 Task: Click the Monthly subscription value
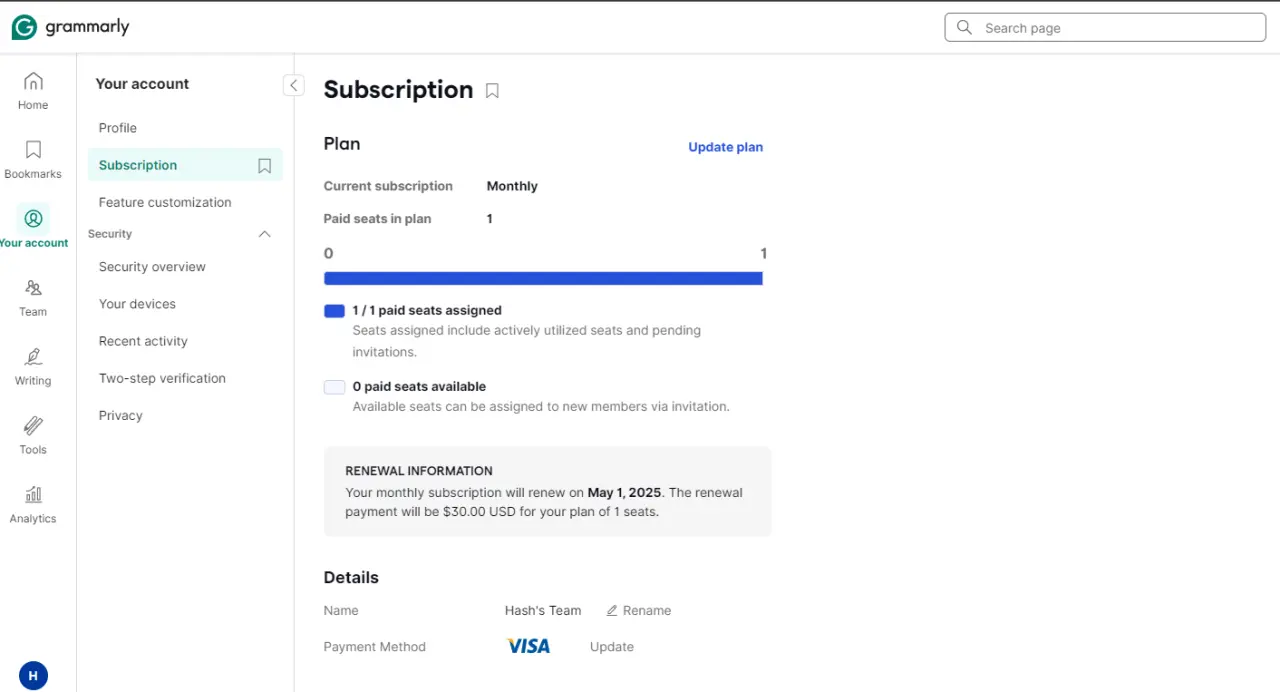tap(512, 186)
